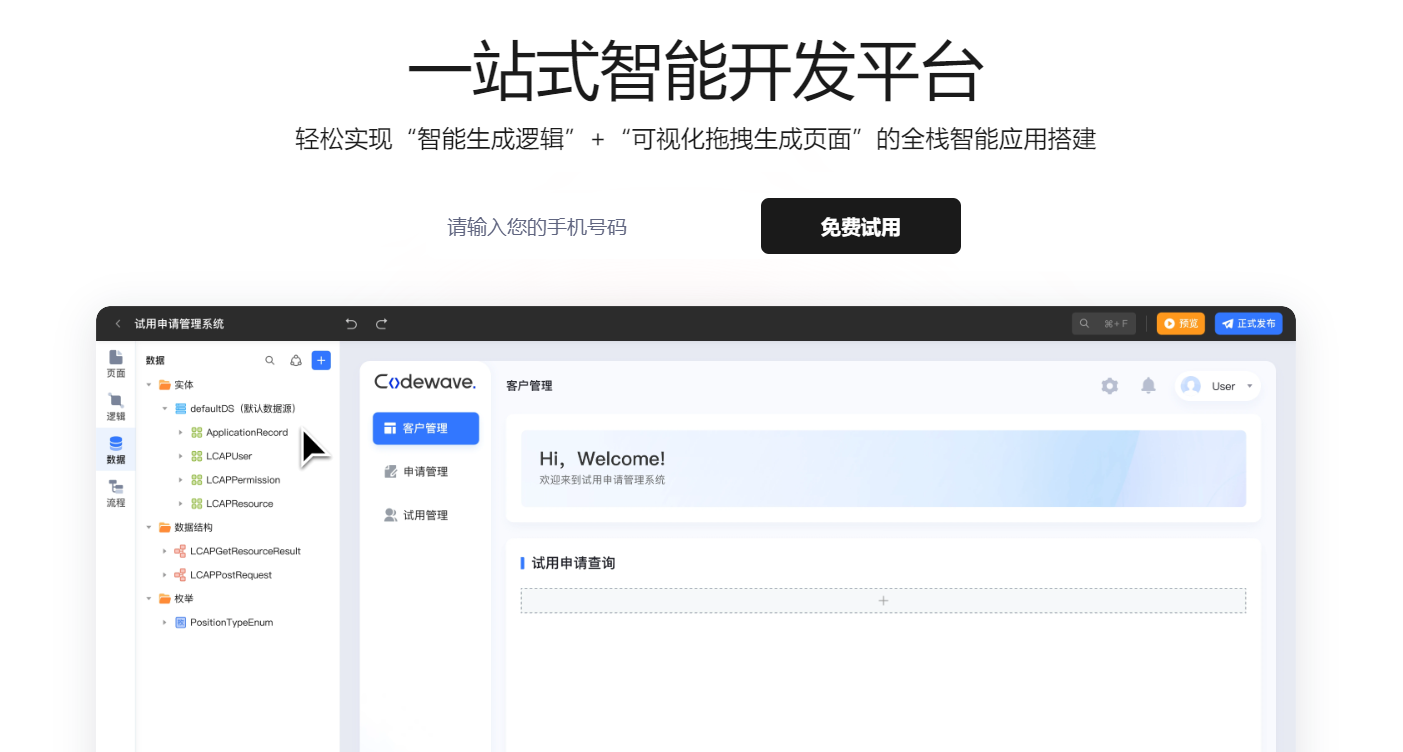
Task: Collapse the defaultDS data source node
Action: point(165,408)
